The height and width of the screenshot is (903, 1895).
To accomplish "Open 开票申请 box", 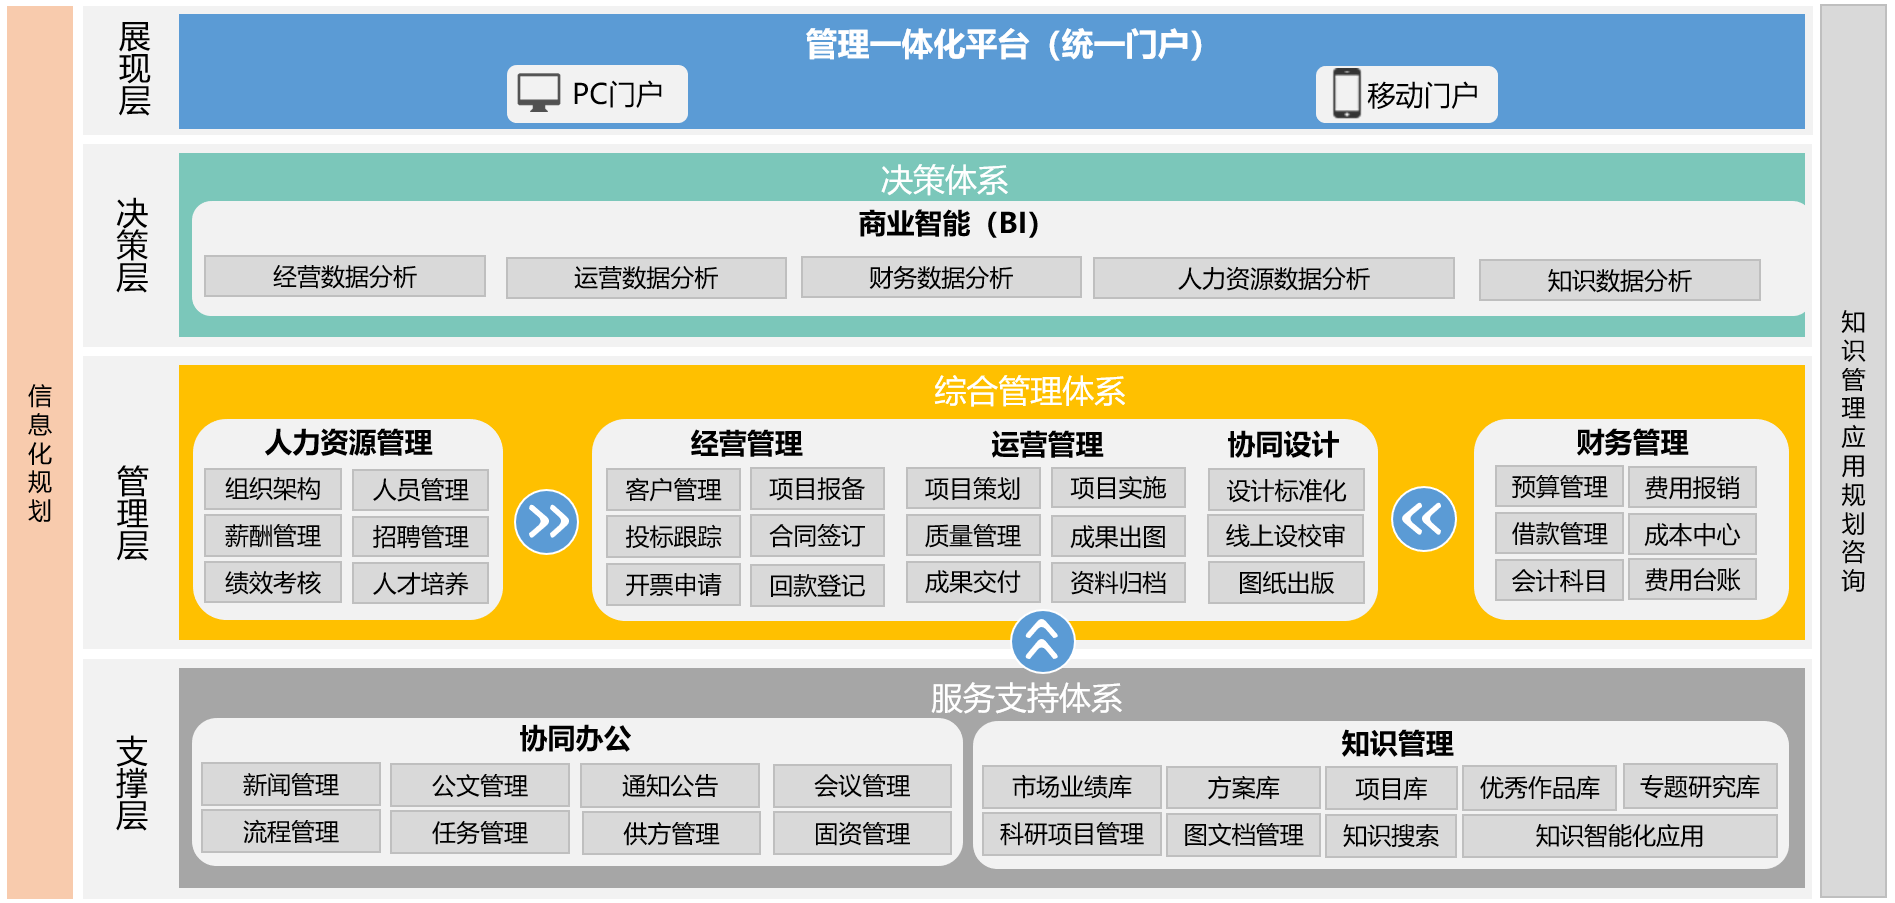I will point(674,585).
